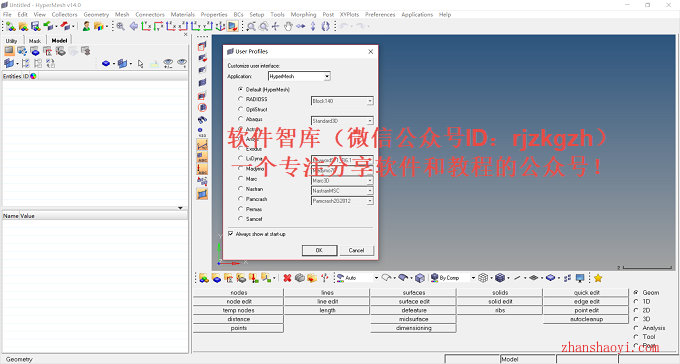The image size is (680, 364).
Task: Expand the browser panel collapse arrow
Action: tap(180, 208)
